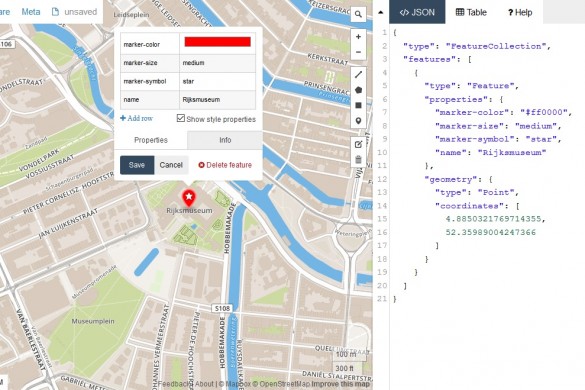
Task: Open the Meta menu
Action: [x=31, y=12]
